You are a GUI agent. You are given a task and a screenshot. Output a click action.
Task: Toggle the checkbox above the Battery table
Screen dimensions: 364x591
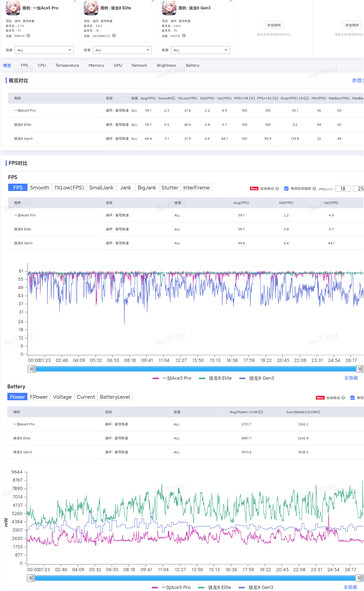point(353,398)
